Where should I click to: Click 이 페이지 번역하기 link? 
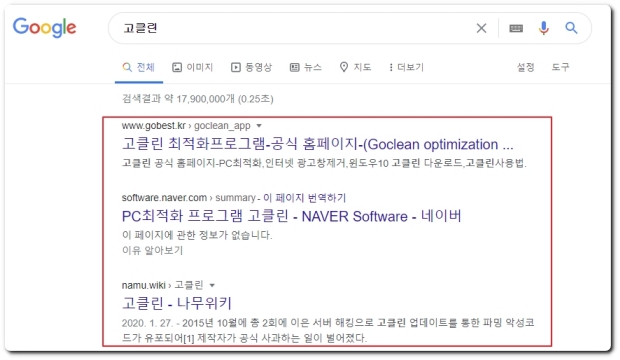[304, 197]
